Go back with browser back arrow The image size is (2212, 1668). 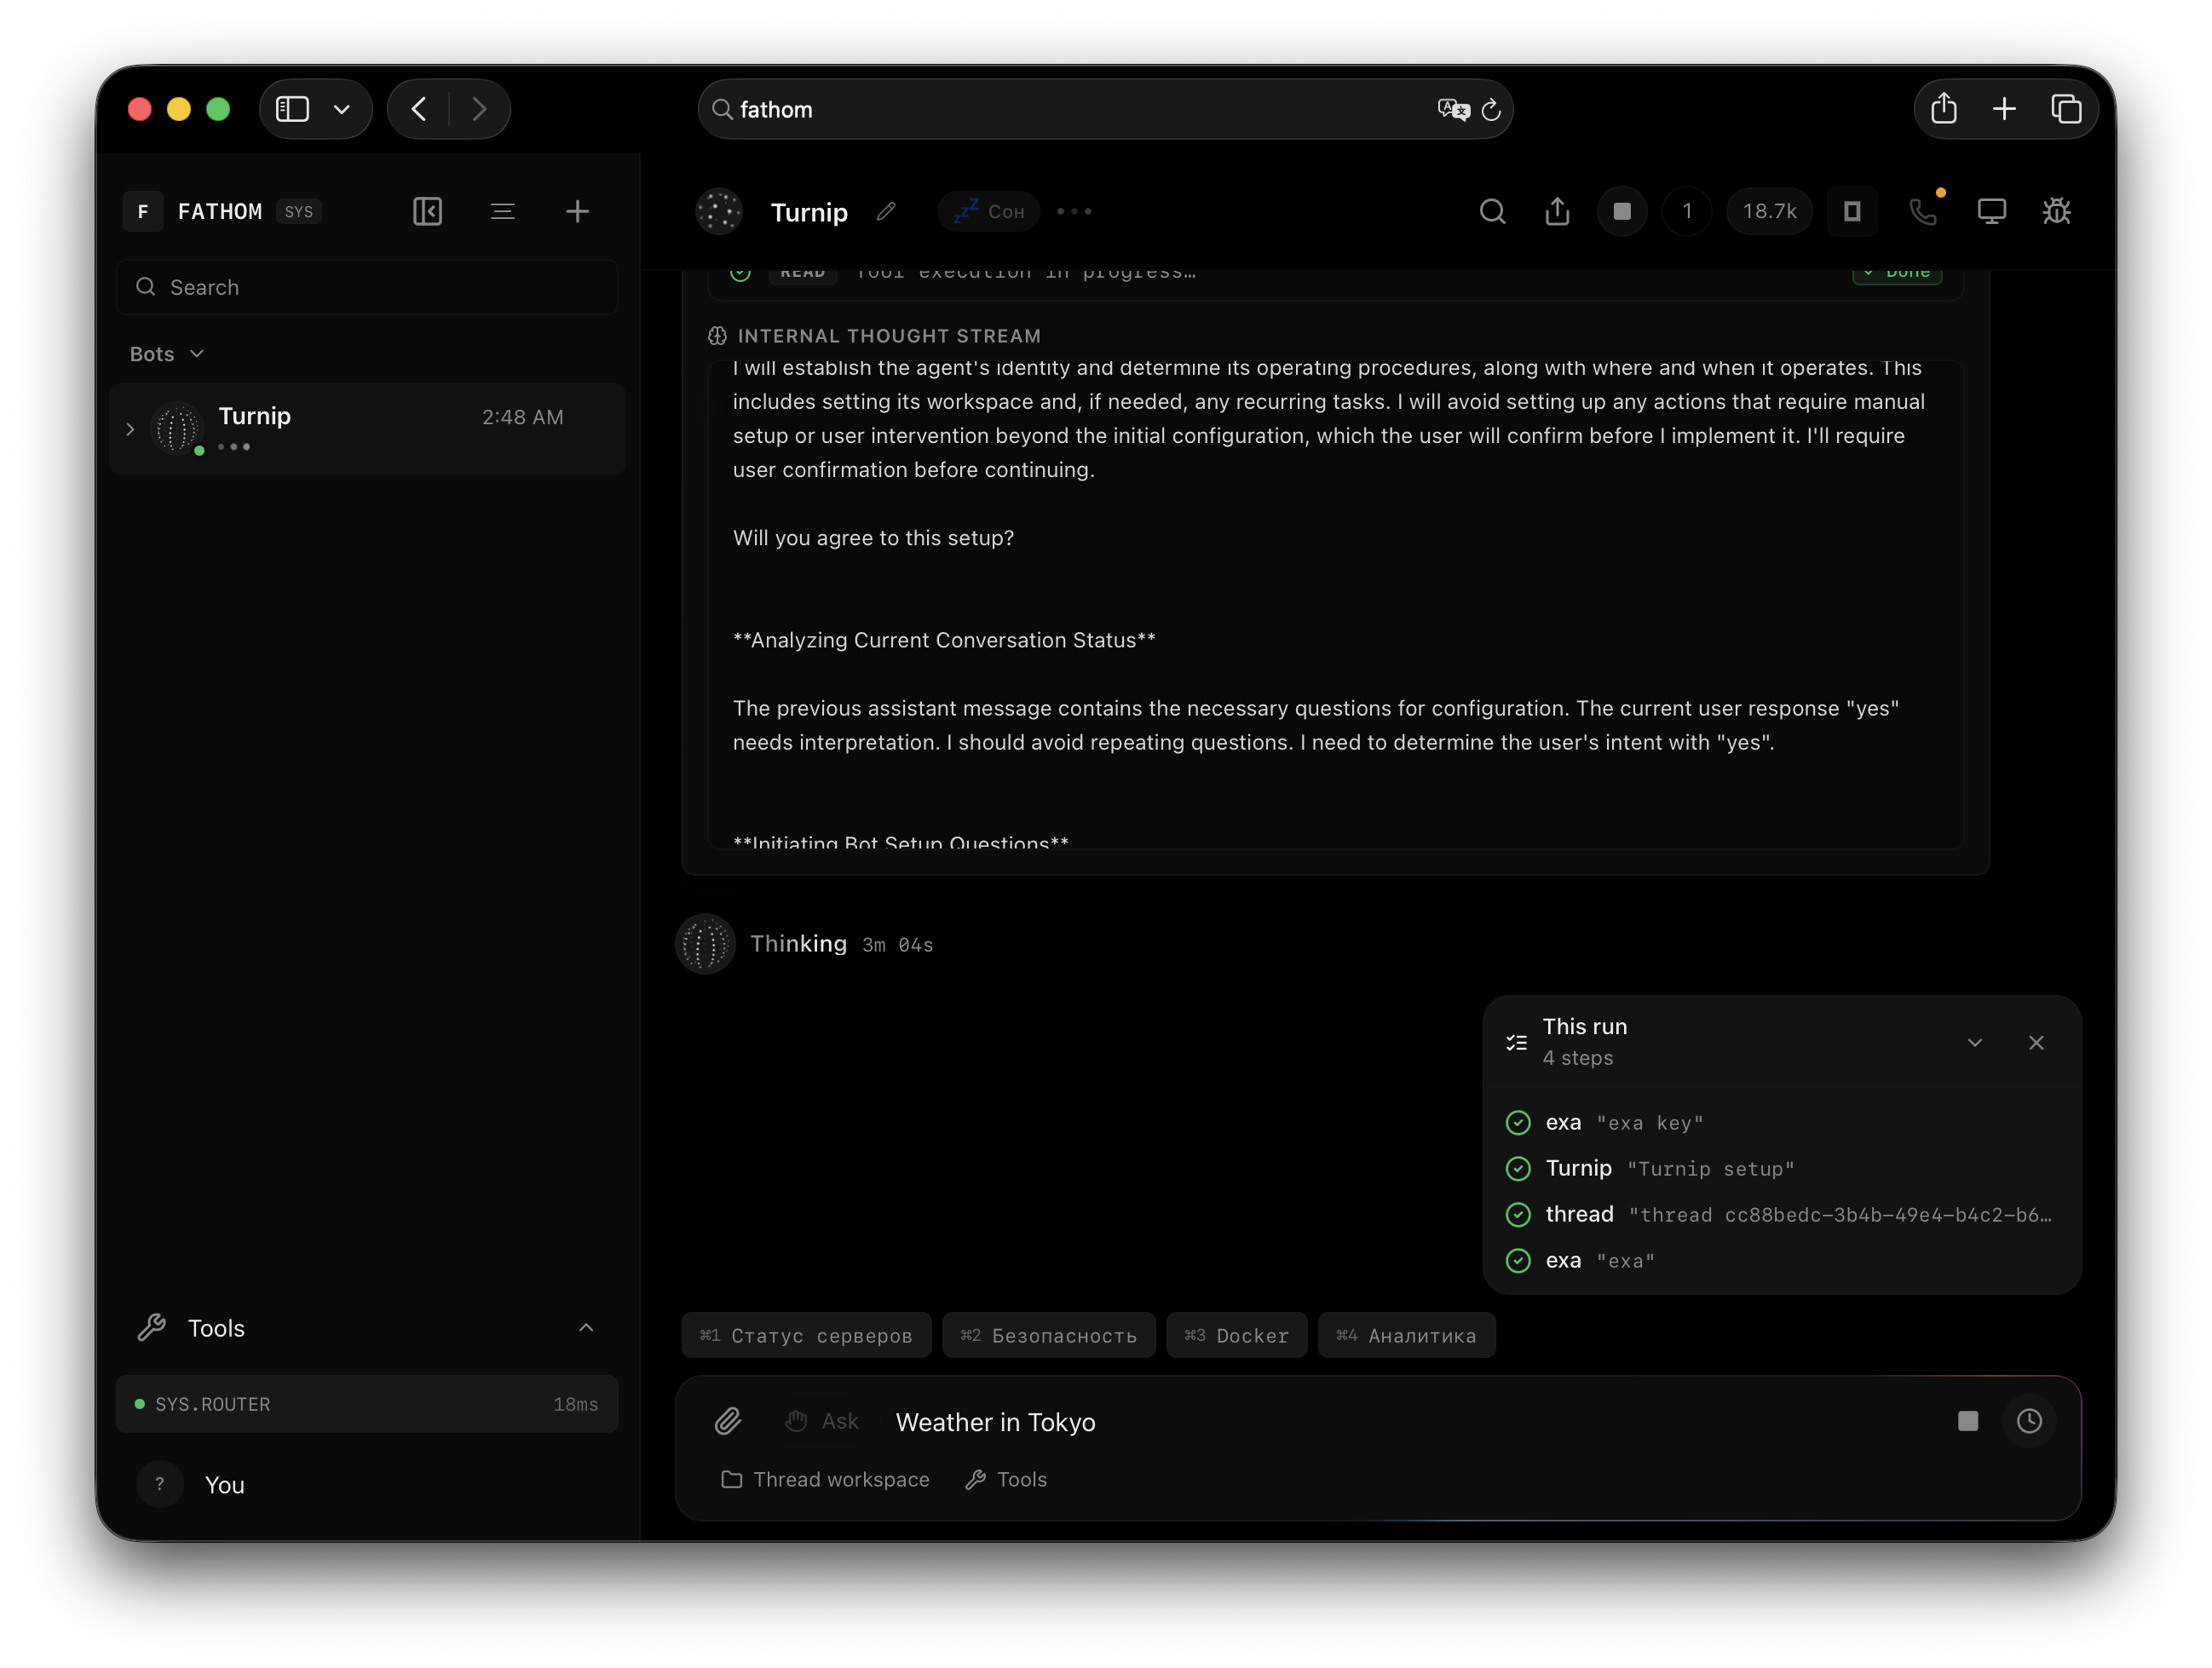point(419,110)
